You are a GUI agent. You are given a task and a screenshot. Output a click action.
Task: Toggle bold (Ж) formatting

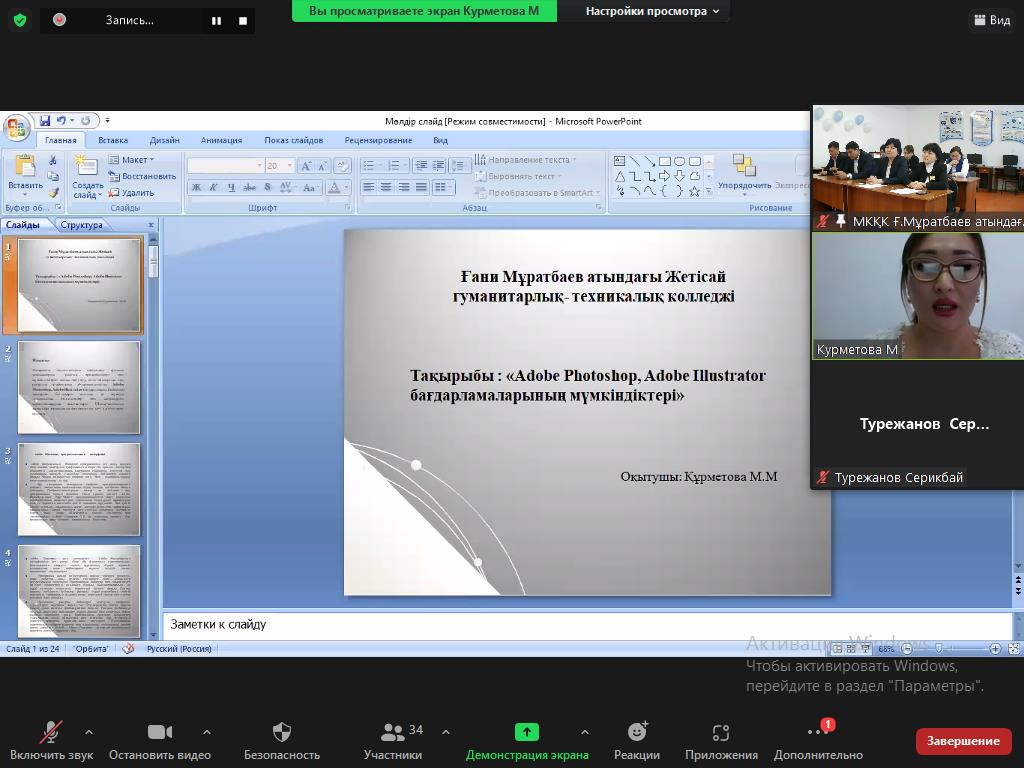coord(196,188)
